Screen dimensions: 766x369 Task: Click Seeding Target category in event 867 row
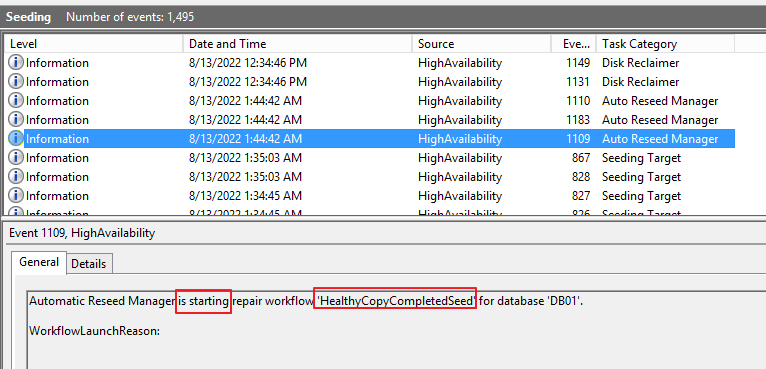(x=641, y=158)
